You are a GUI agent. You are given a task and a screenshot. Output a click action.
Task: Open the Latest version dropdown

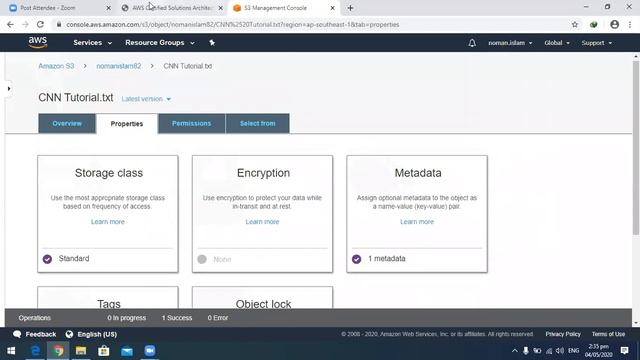(x=146, y=99)
